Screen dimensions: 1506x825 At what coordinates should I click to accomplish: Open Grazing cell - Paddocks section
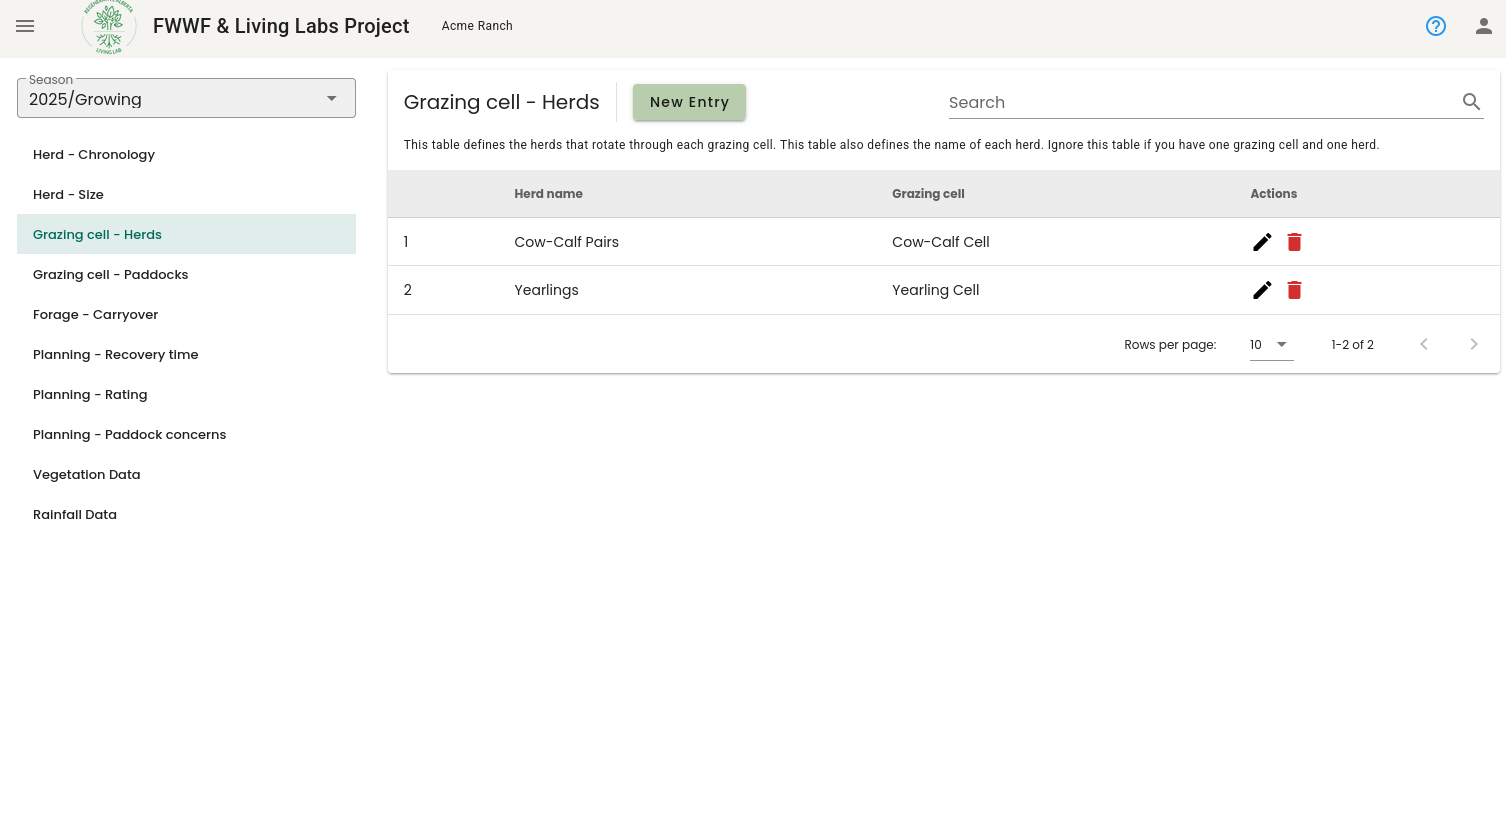click(x=186, y=274)
